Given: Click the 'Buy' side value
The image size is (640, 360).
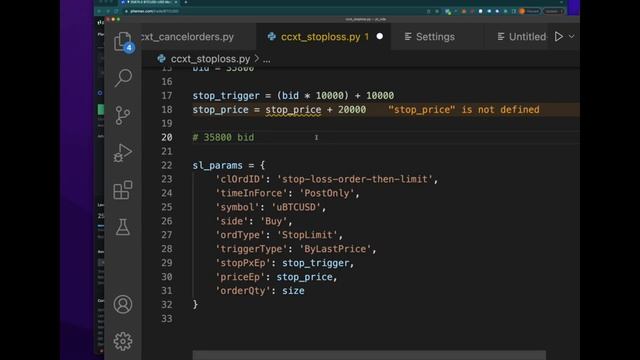Looking at the screenshot, I should pyautogui.click(x=273, y=221).
